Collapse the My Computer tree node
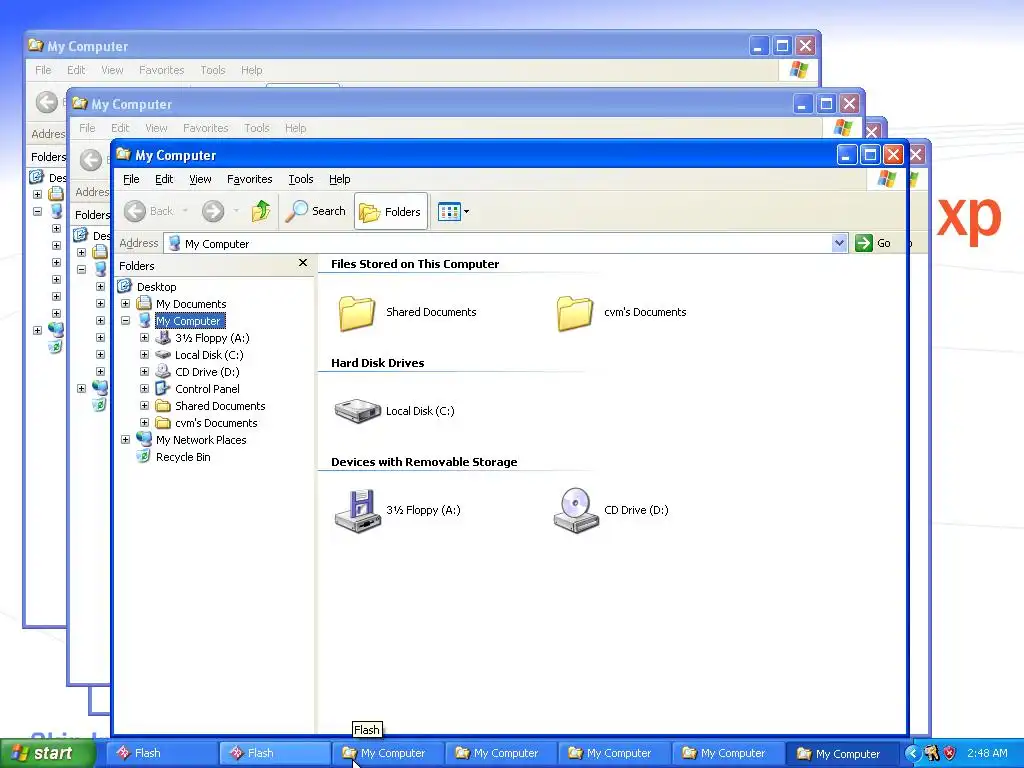 click(125, 321)
